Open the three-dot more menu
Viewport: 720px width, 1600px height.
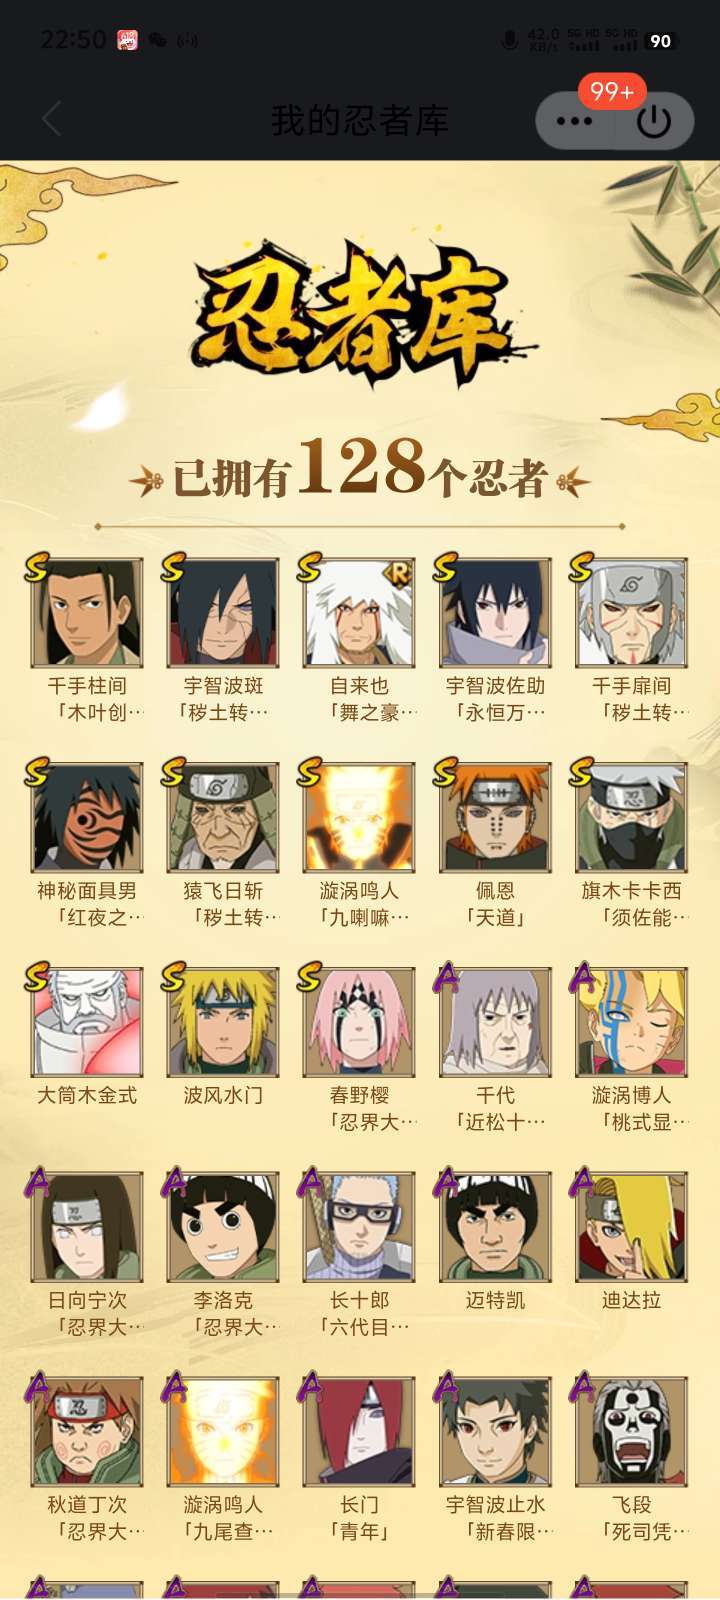575,121
